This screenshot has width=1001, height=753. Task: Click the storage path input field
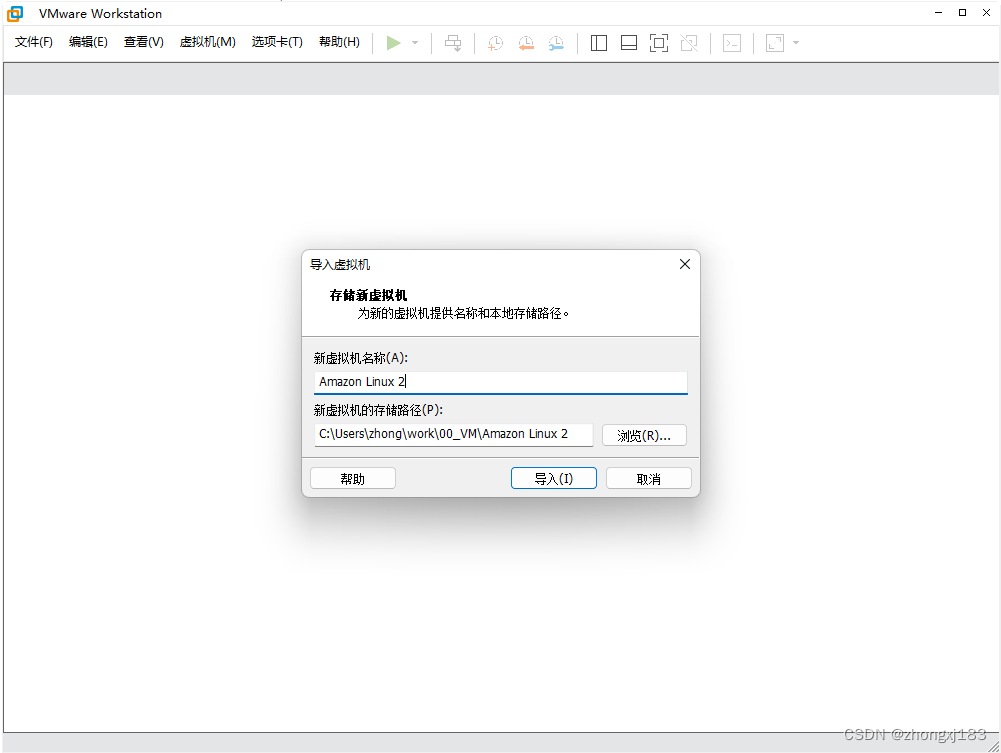point(453,435)
